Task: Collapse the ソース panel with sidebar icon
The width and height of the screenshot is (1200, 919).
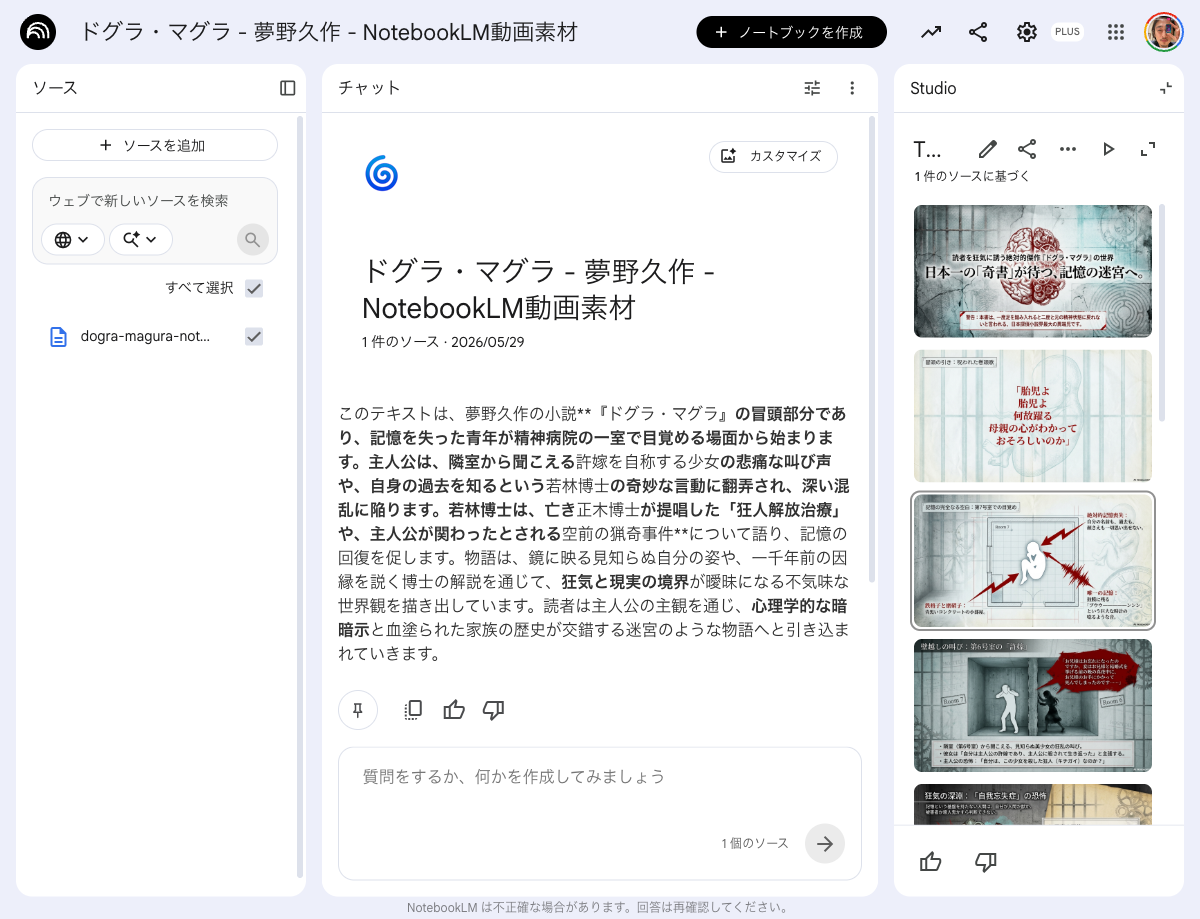Action: [288, 88]
